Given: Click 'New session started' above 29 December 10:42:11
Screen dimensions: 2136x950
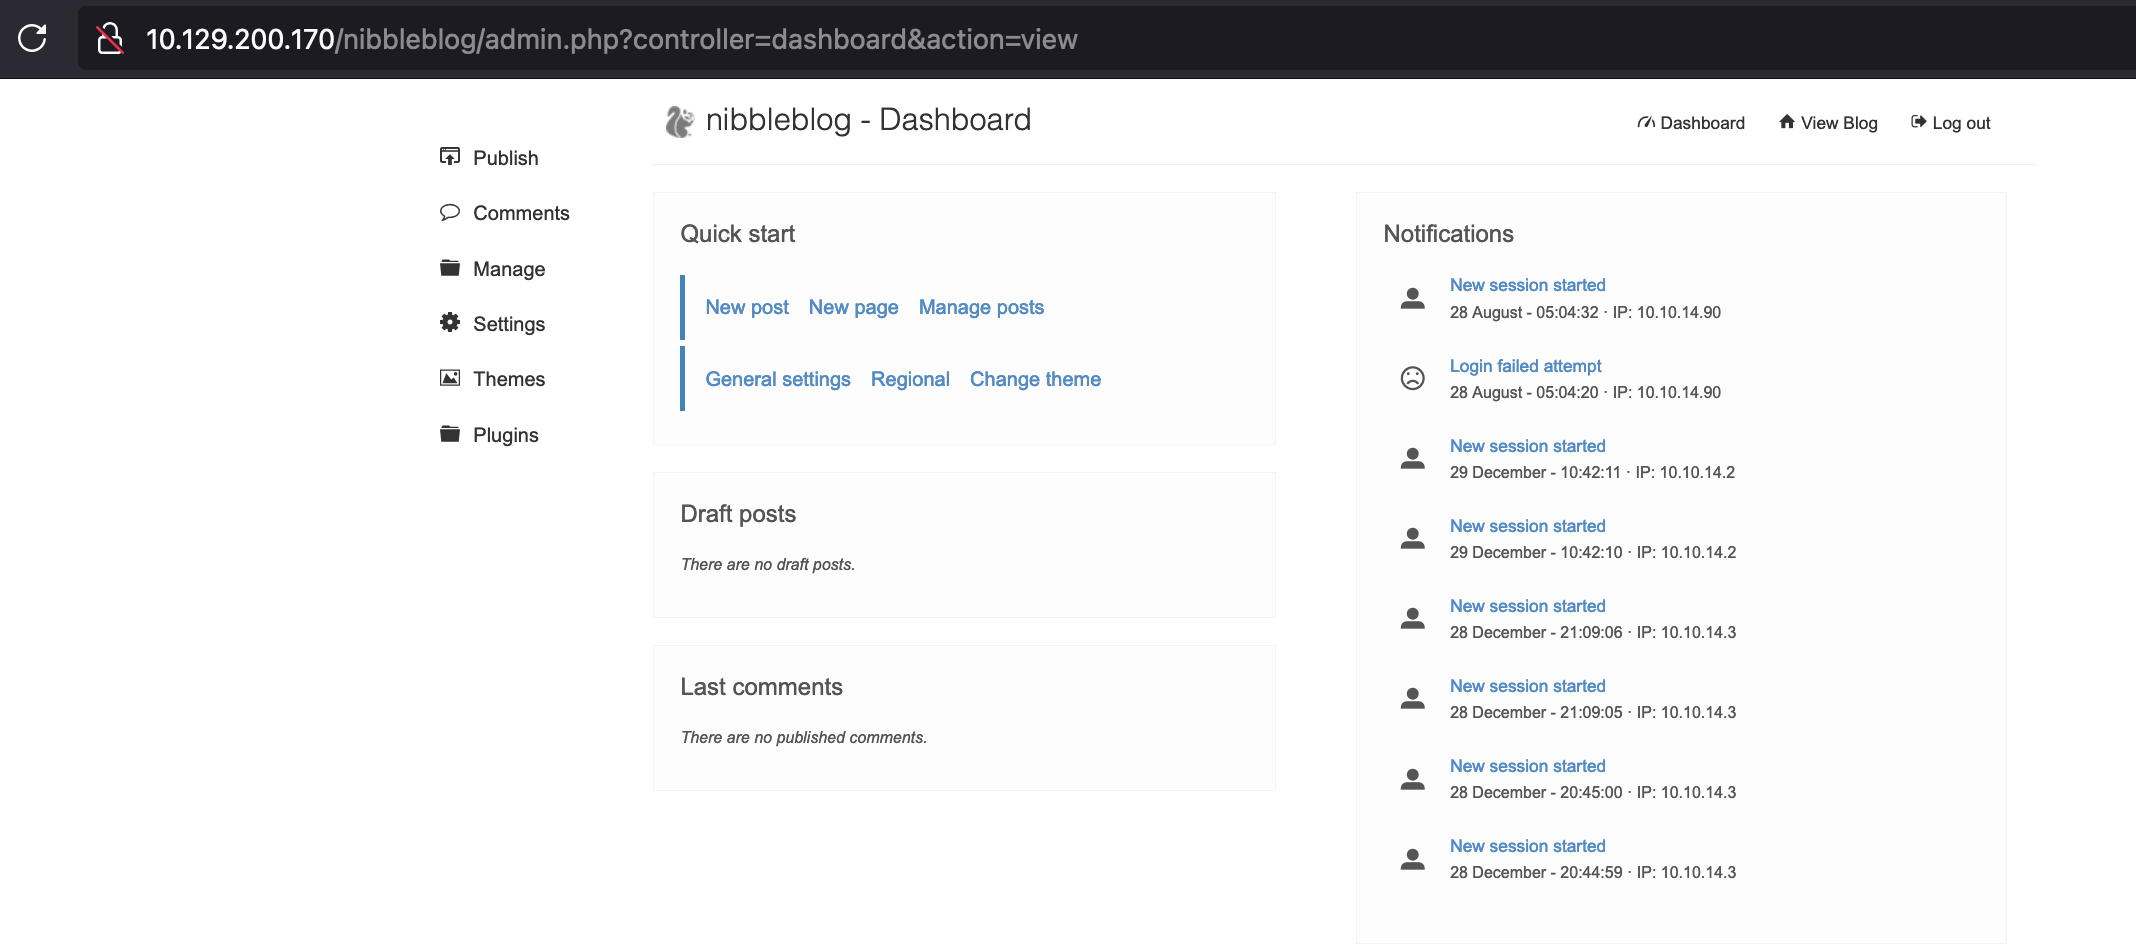Looking at the screenshot, I should click(x=1527, y=446).
